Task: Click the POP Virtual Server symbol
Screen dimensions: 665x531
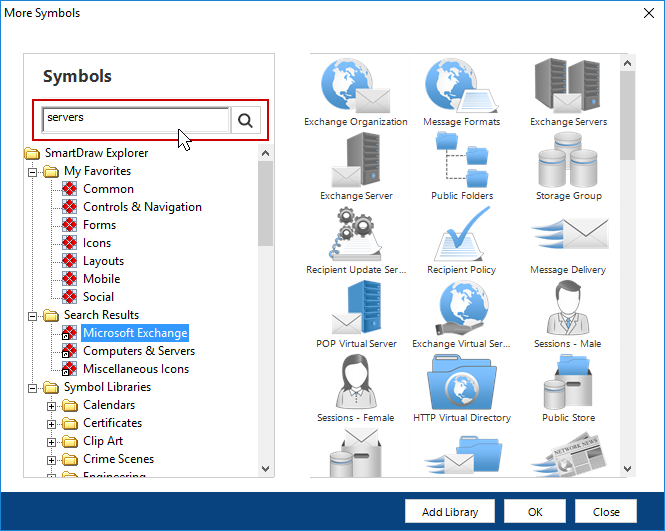Action: tap(355, 308)
